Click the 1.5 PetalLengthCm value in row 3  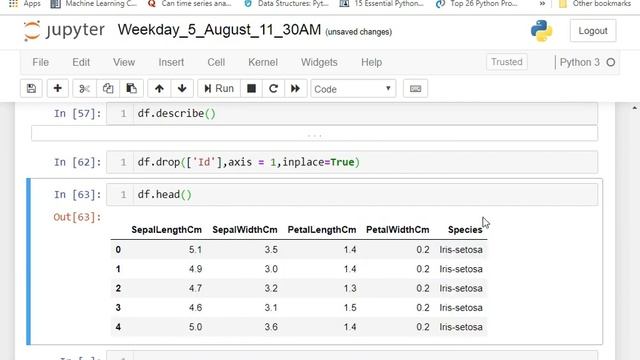pos(350,307)
